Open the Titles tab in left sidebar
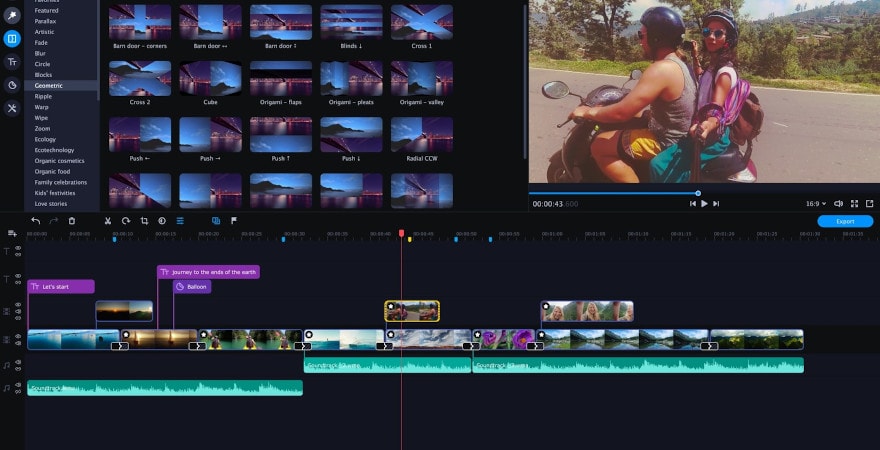This screenshot has height=450, width=880. 12,62
